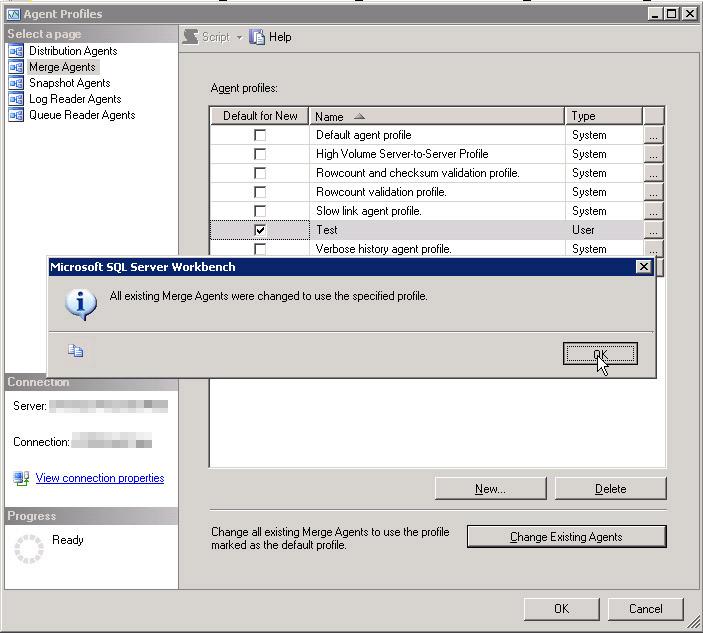Click the connection properties network icon
This screenshot has height=633, width=703.
pos(21,478)
